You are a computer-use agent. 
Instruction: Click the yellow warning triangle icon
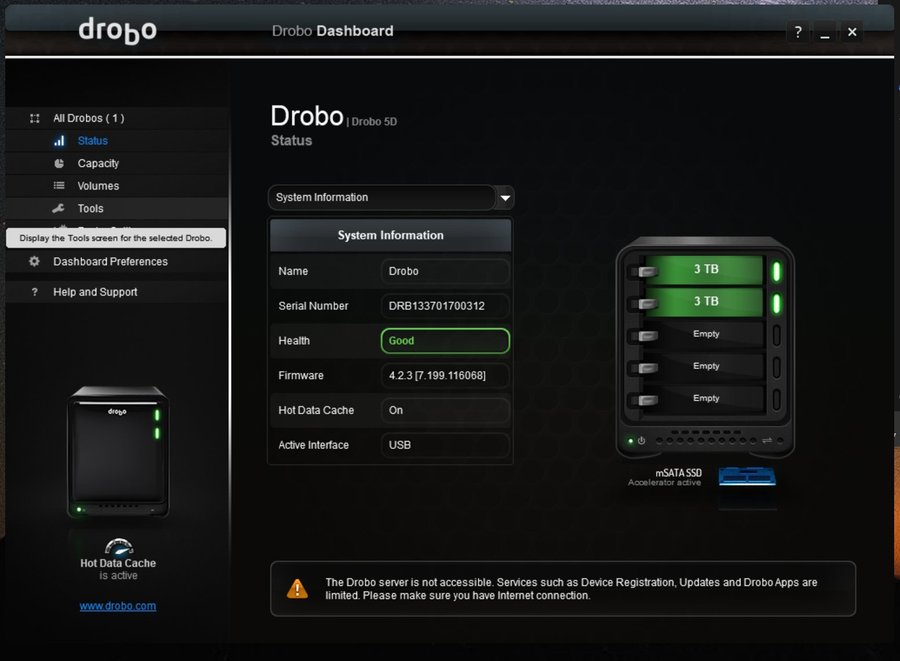pos(297,589)
